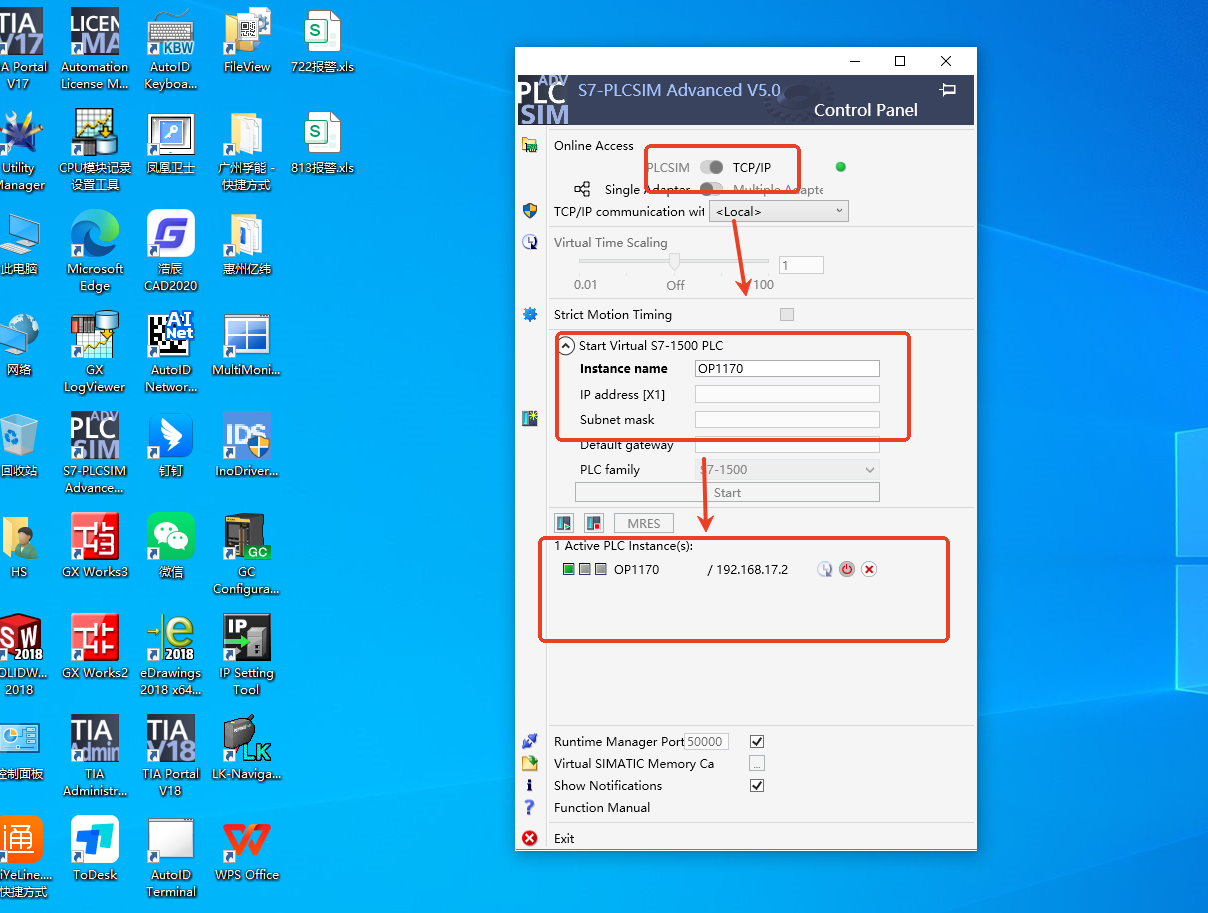Open GX Works2 desktop icon
This screenshot has width=1208, height=913.
[95, 646]
